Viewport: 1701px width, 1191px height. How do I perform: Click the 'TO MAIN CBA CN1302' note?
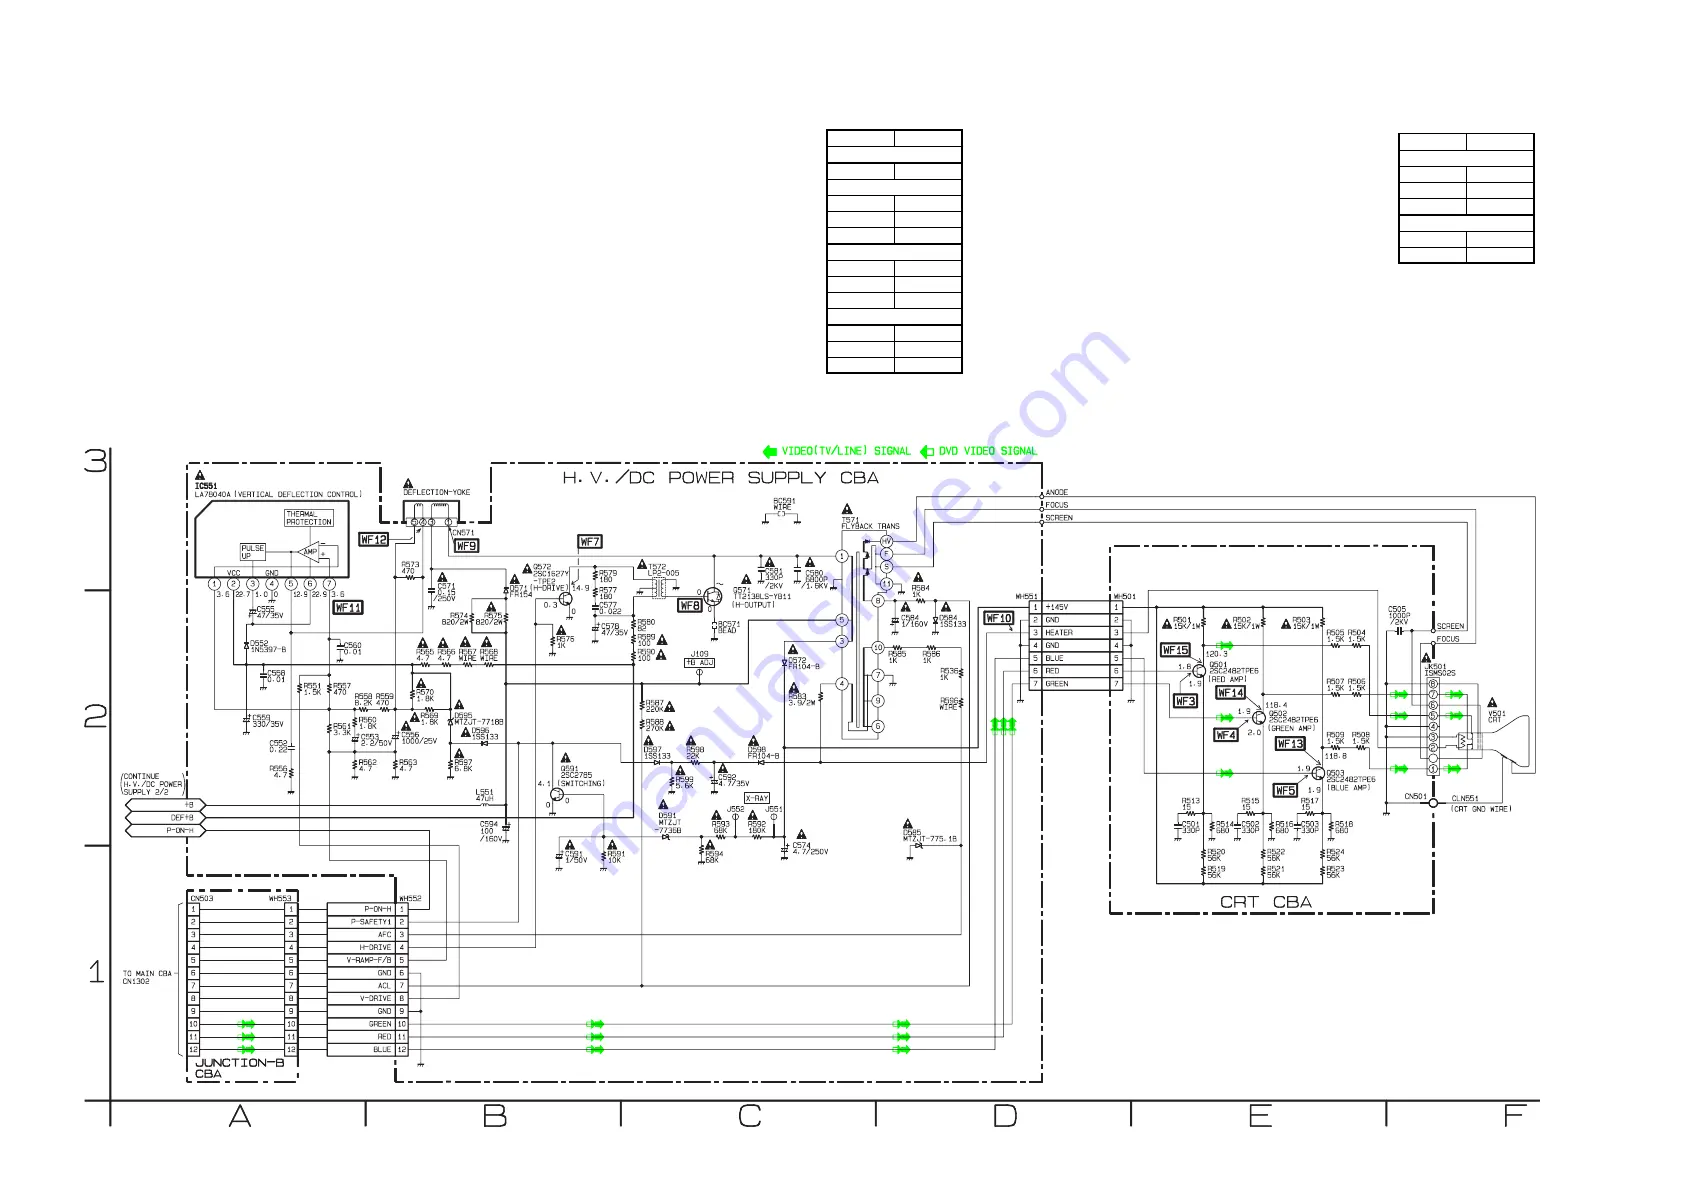(147, 977)
